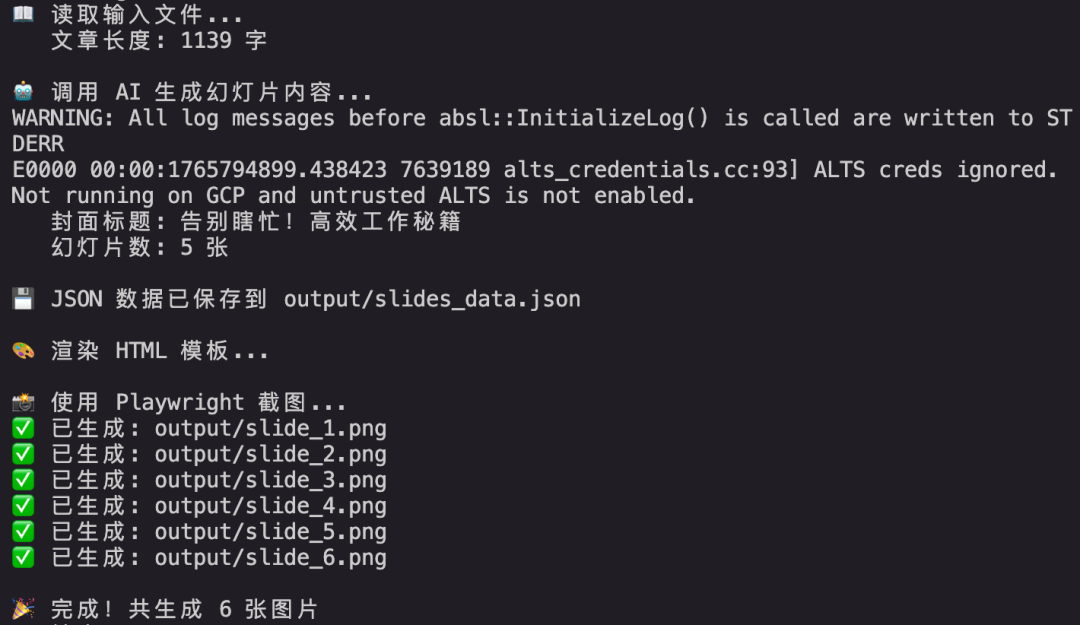The image size is (1080, 625).
Task: Click the article length 1139 line
Action: pos(158,40)
